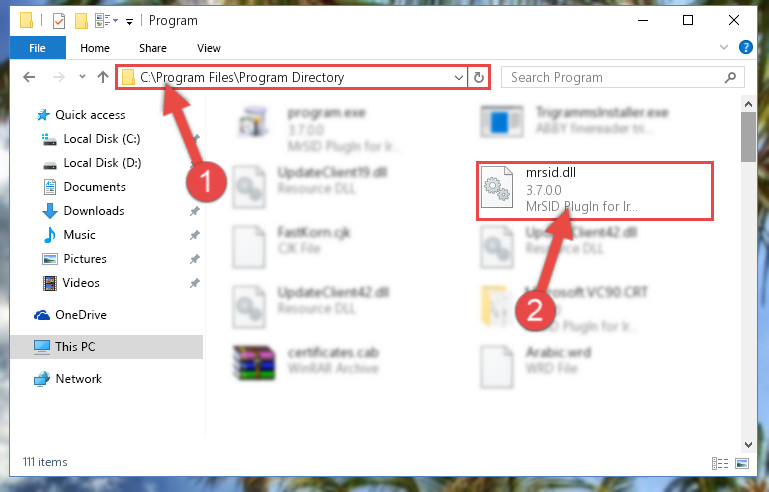This screenshot has width=769, height=492.
Task: Toggle the pin next to Music
Action: pos(195,235)
